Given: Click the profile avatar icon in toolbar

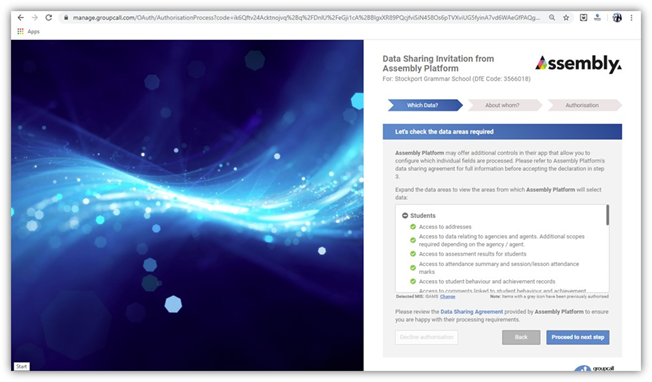Looking at the screenshot, I should point(617,17).
